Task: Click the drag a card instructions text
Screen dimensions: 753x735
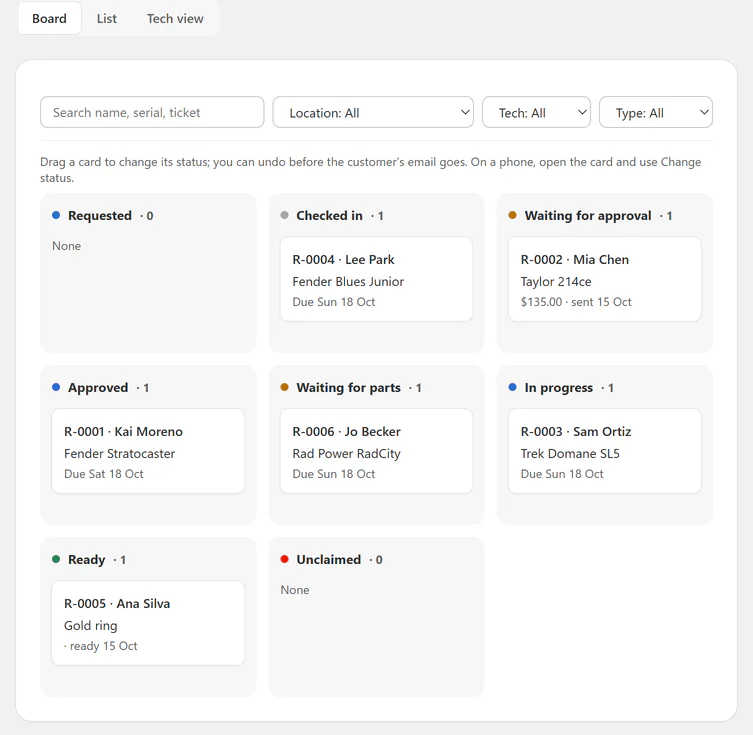Action: [370, 169]
